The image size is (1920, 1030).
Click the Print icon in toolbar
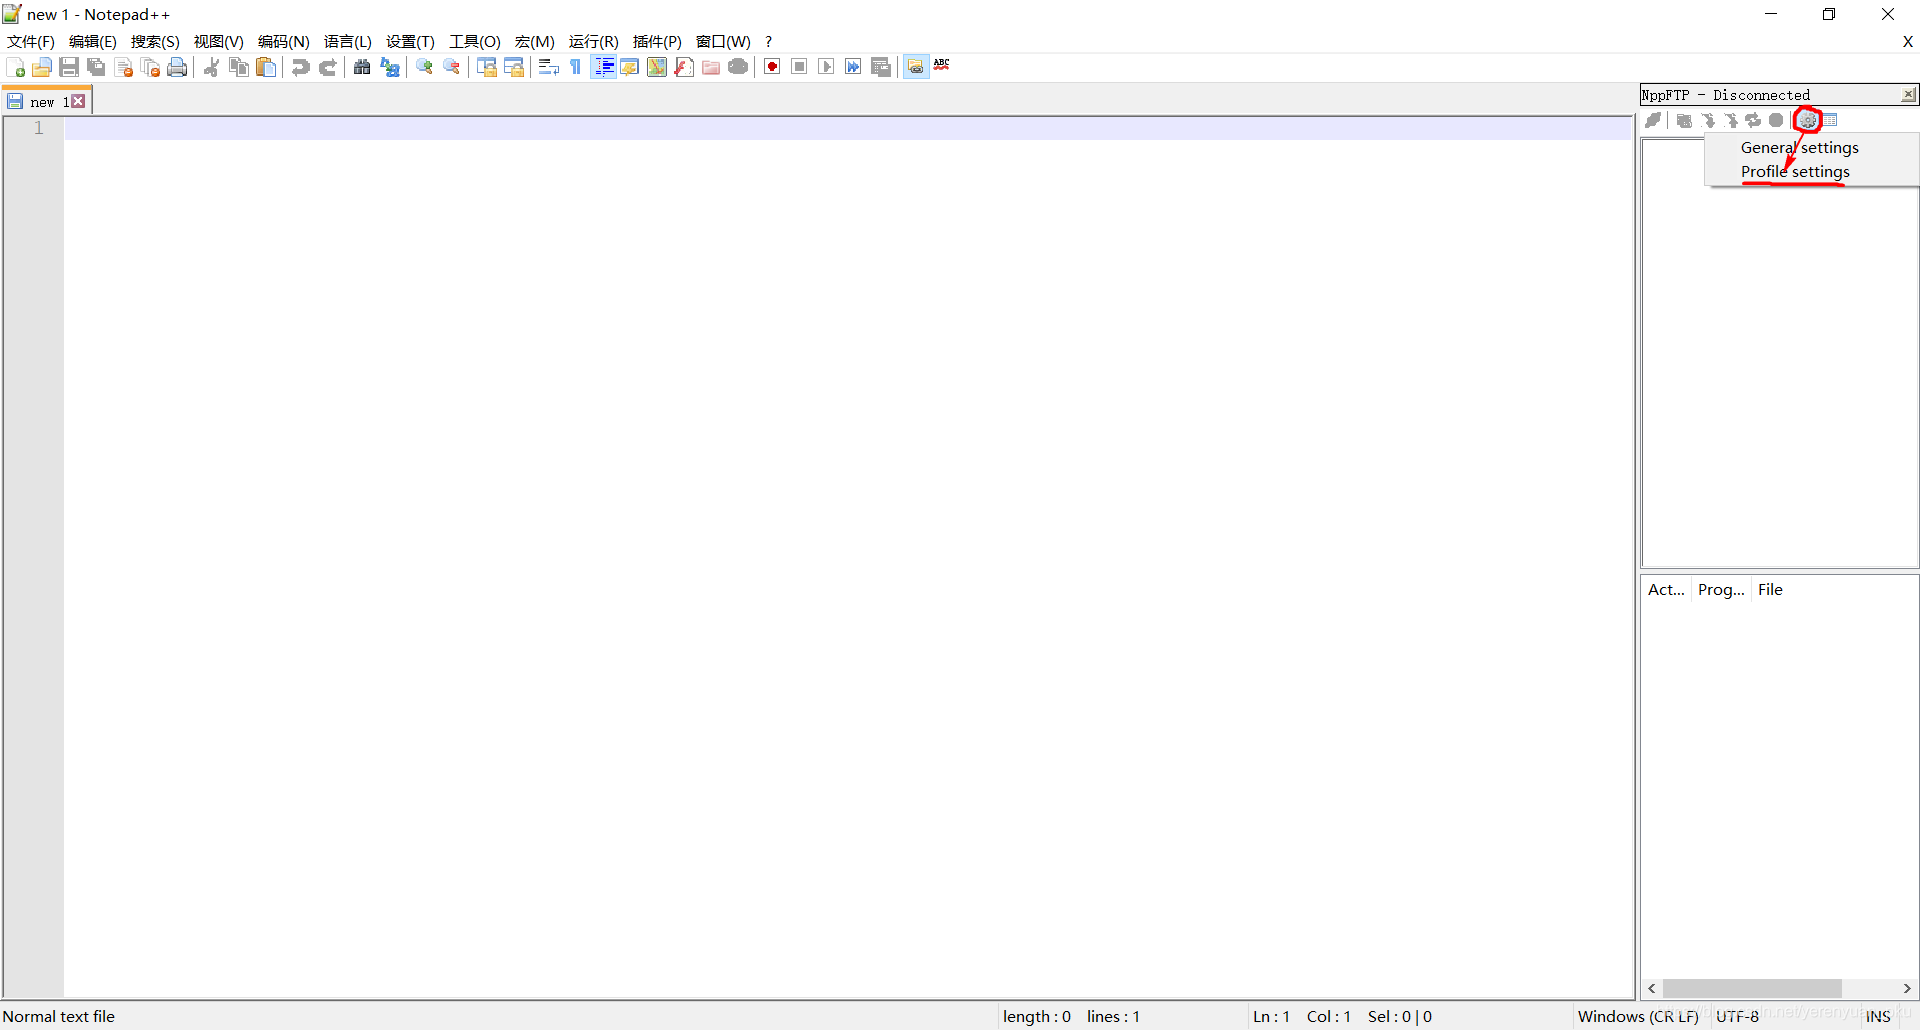click(x=178, y=67)
